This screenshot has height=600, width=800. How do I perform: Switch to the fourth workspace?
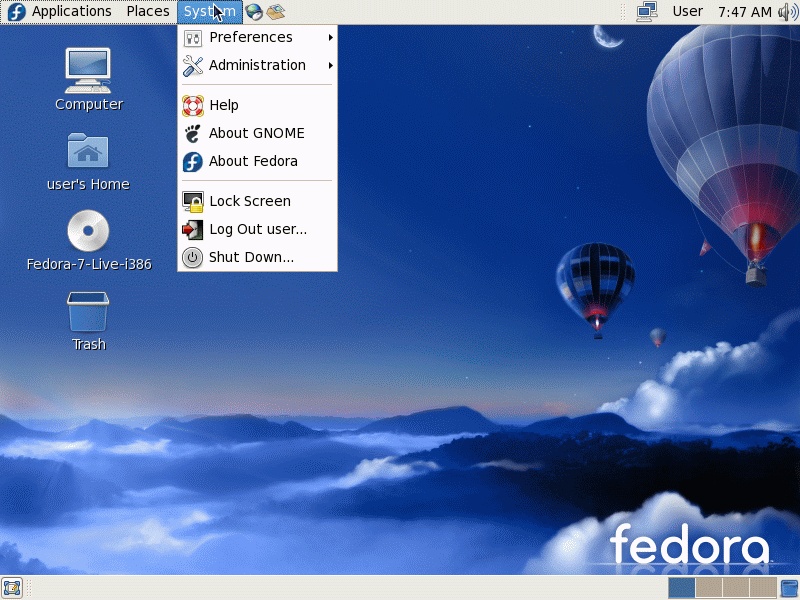click(763, 588)
